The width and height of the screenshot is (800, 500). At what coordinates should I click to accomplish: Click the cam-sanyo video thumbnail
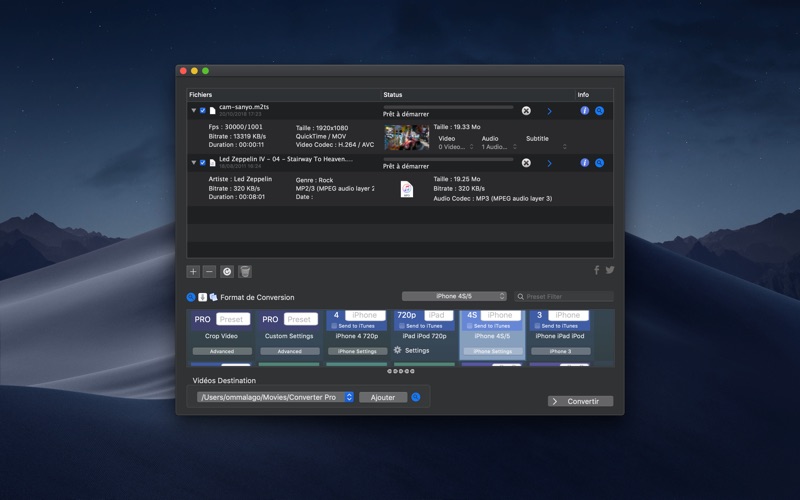coord(407,137)
